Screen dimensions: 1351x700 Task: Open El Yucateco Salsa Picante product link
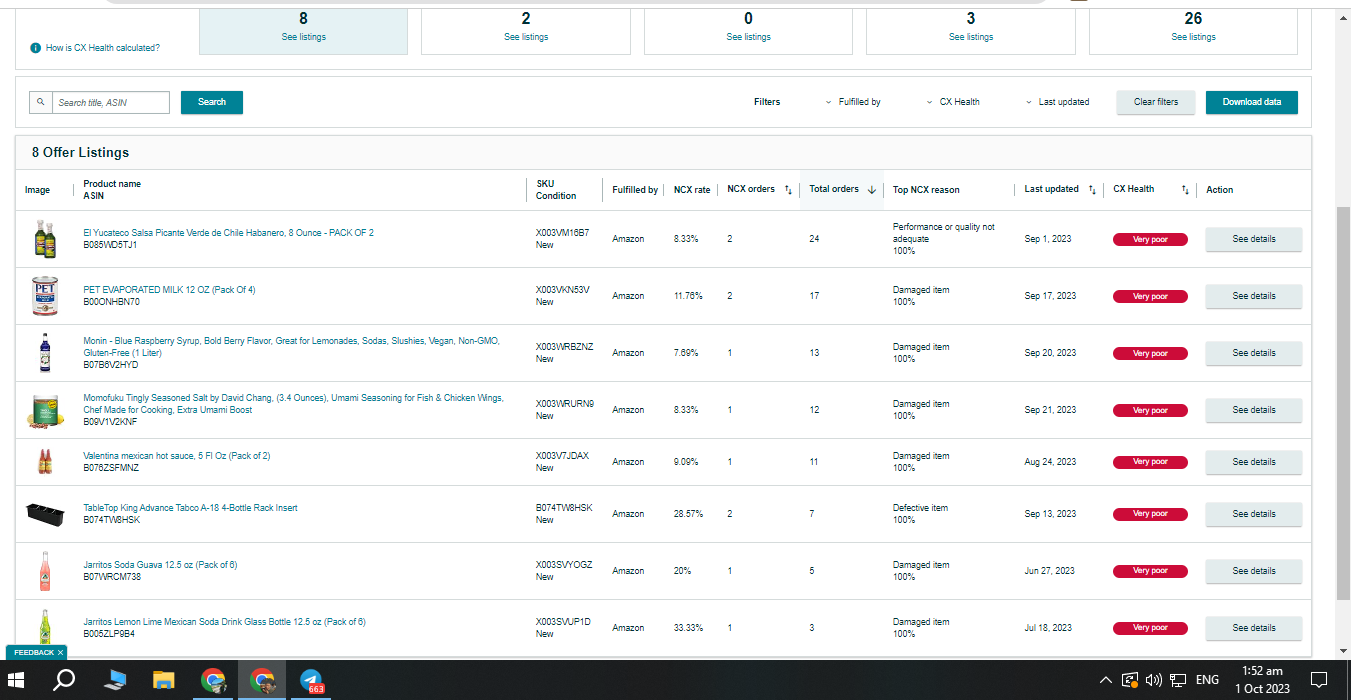tap(228, 233)
